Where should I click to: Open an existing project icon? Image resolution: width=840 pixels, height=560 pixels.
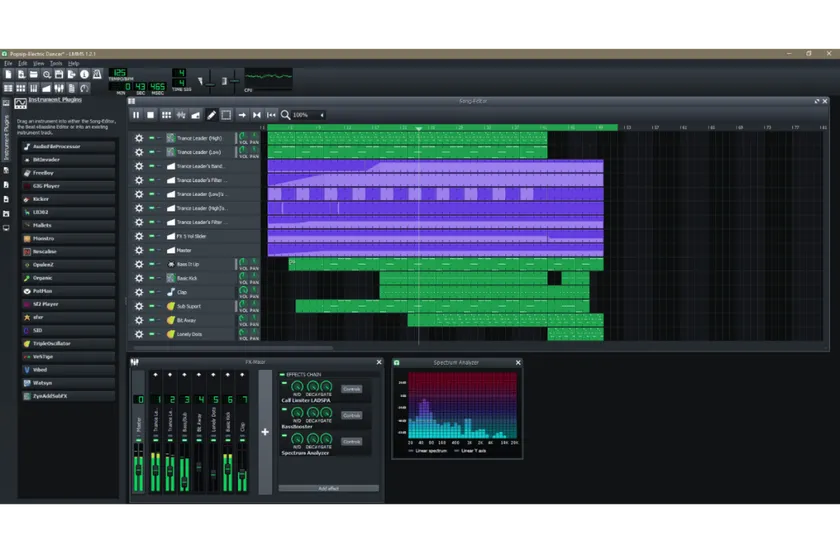(34, 74)
